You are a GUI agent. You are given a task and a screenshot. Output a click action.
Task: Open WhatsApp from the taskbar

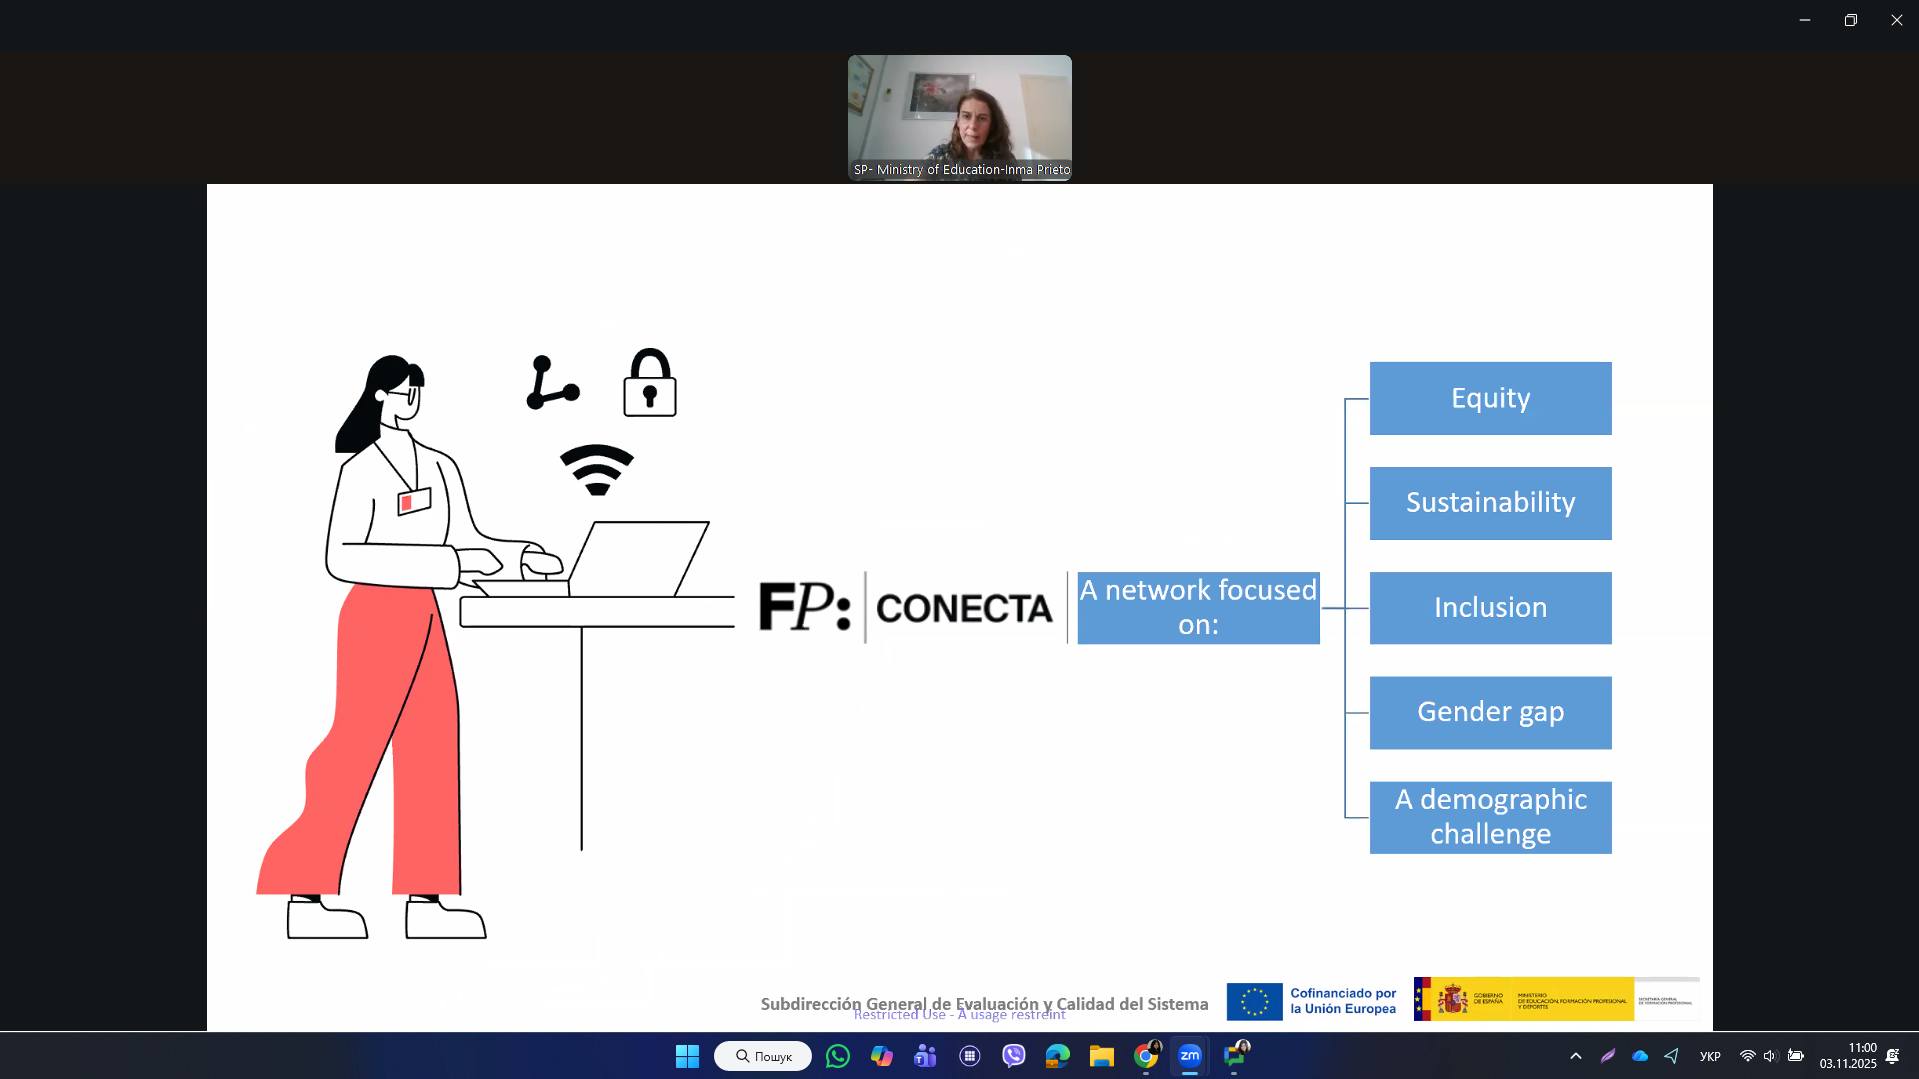pos(838,1056)
